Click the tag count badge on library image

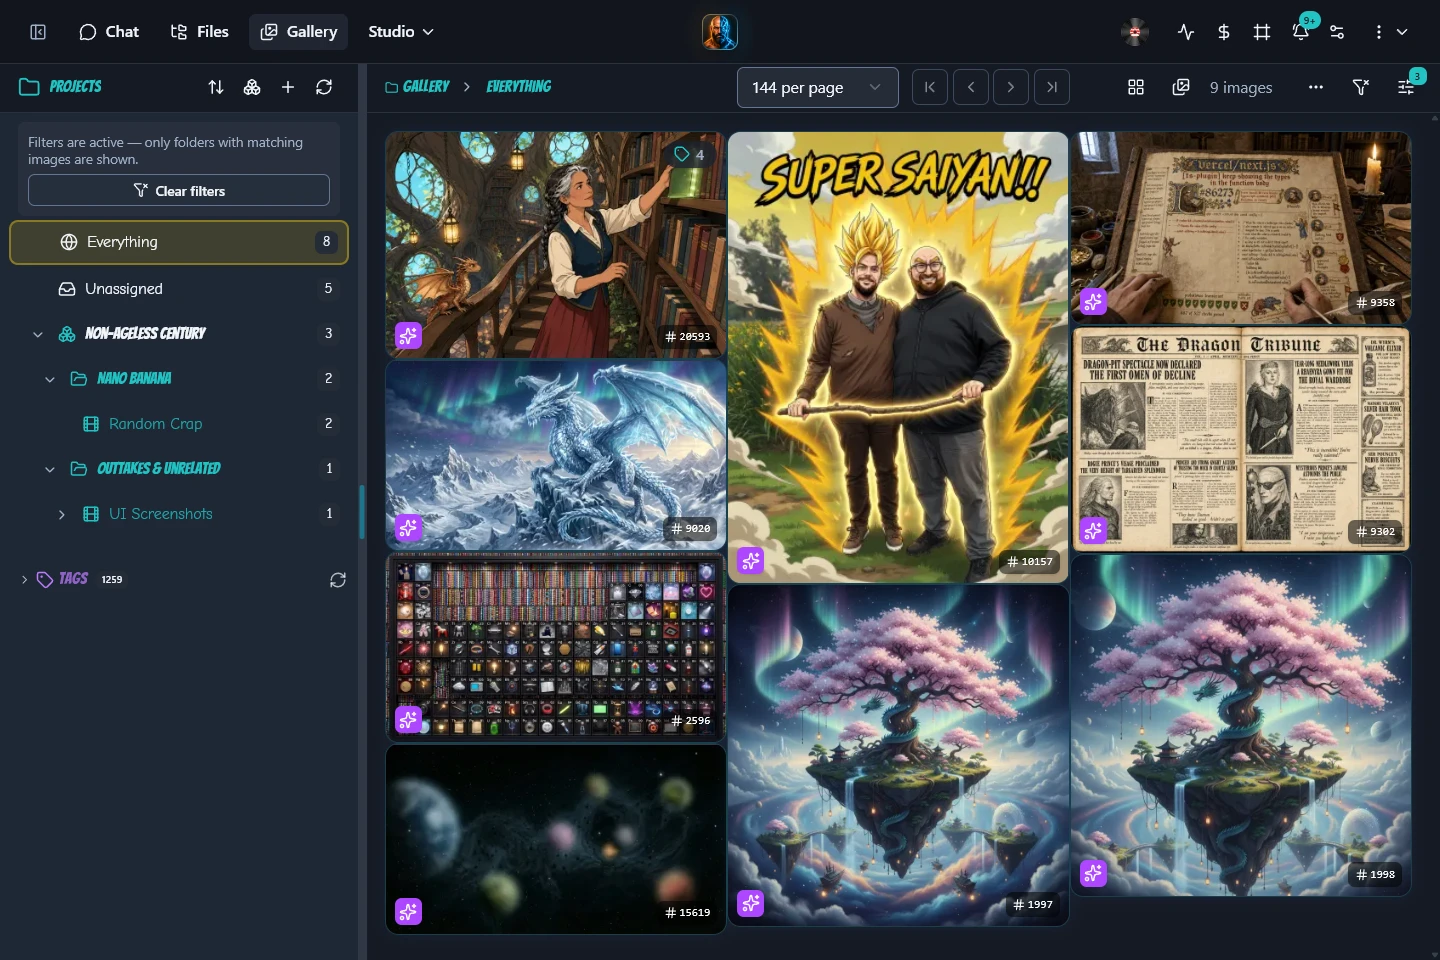pos(690,154)
